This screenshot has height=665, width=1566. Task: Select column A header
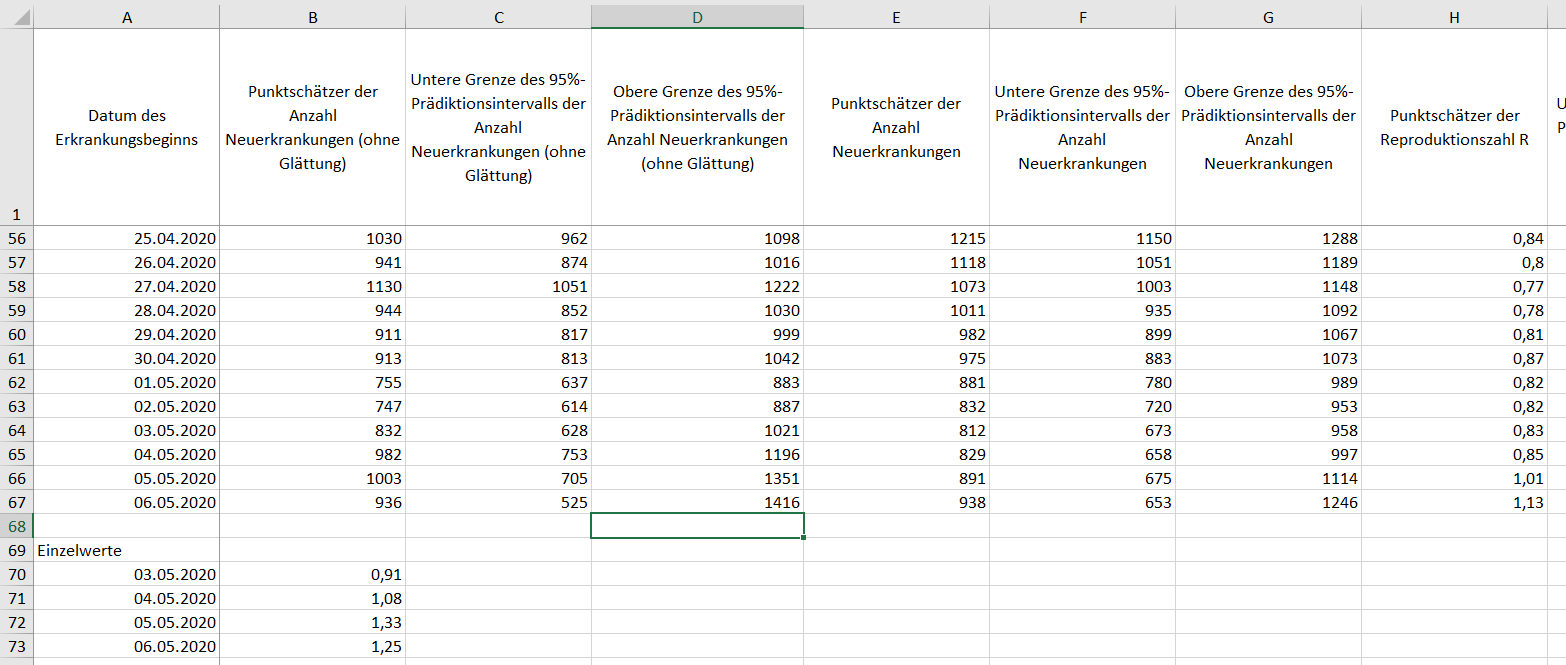pos(126,17)
